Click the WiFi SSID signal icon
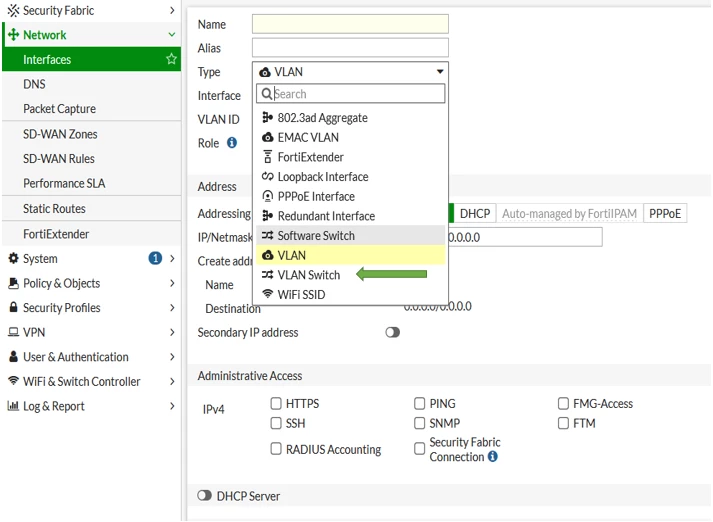The height and width of the screenshot is (522, 713). (x=267, y=294)
